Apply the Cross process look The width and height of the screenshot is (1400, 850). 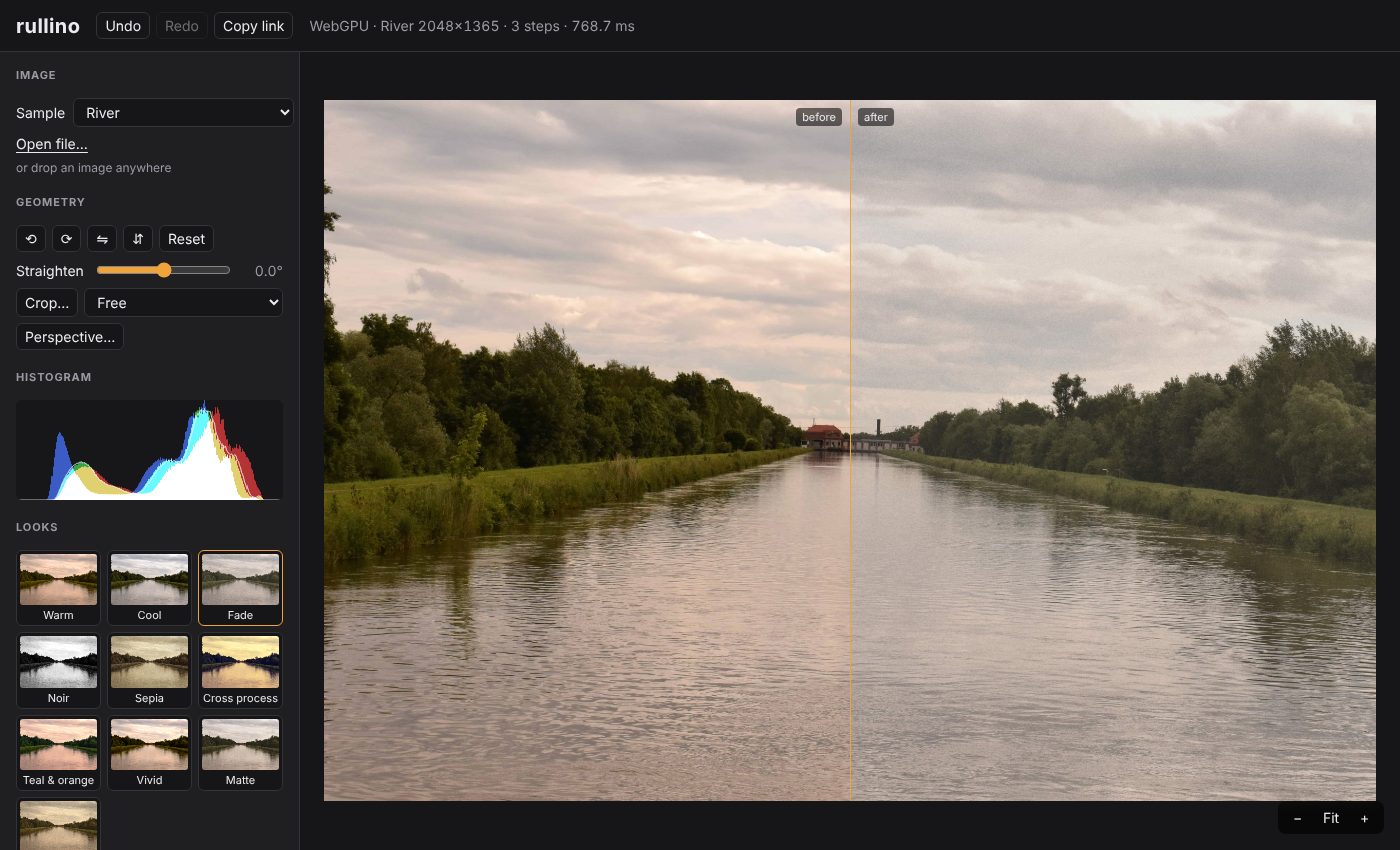240,671
